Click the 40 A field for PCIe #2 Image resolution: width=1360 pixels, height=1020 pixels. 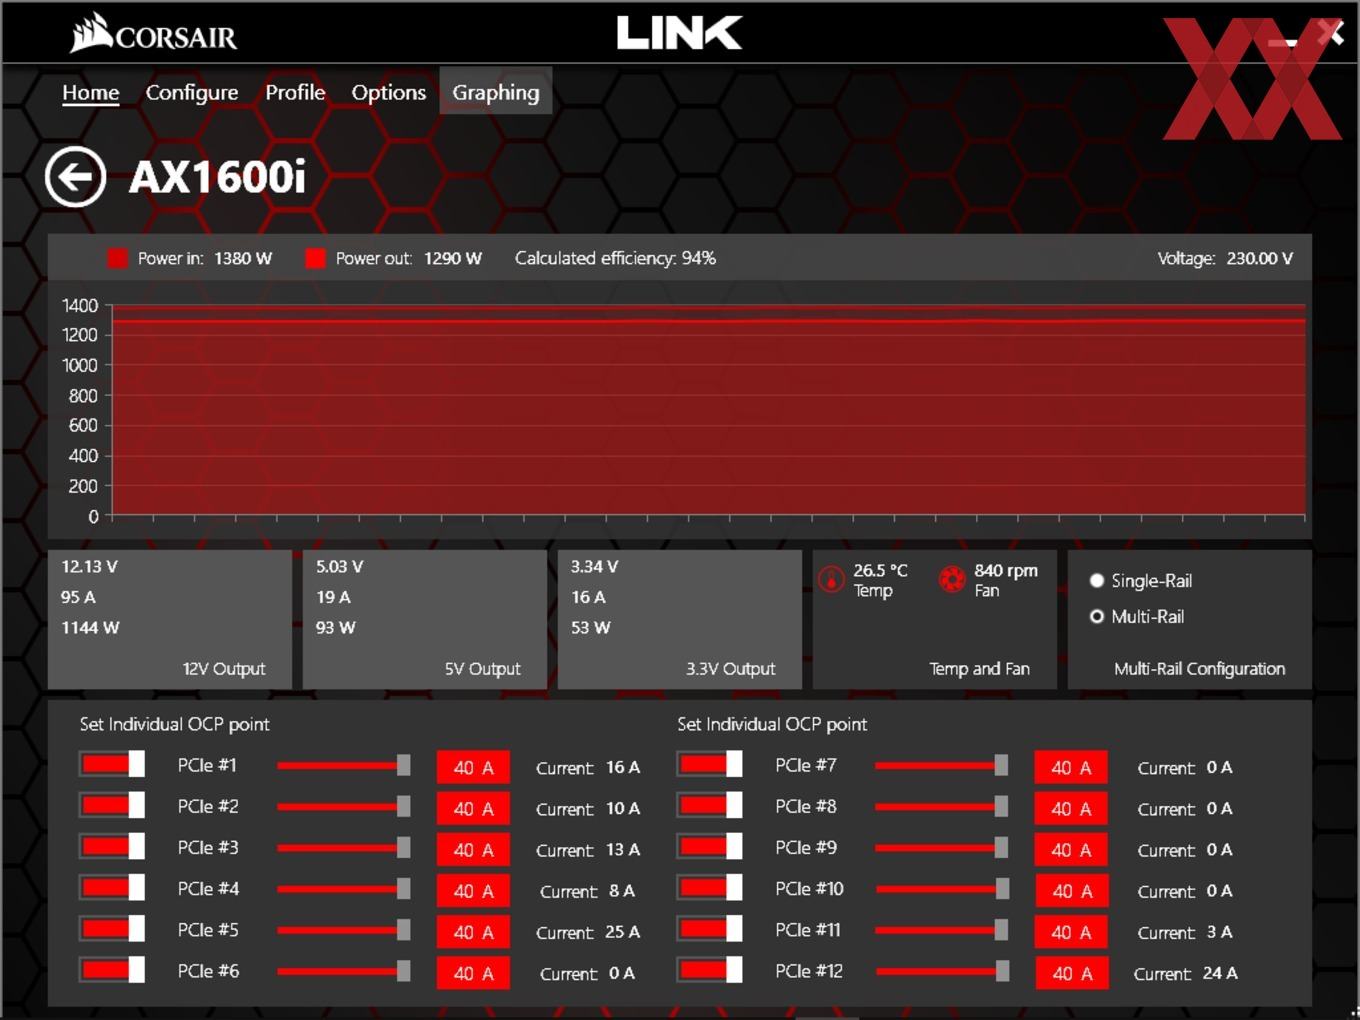(473, 808)
